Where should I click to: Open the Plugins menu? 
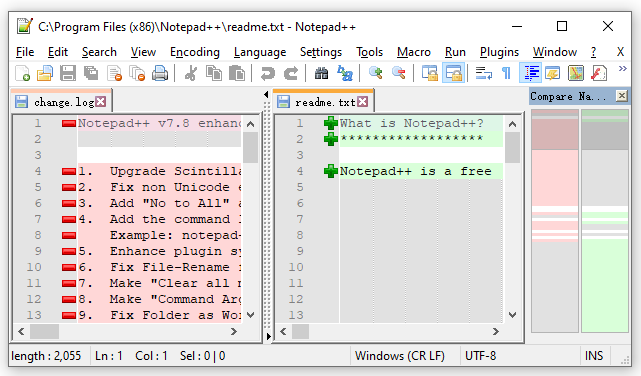click(499, 52)
